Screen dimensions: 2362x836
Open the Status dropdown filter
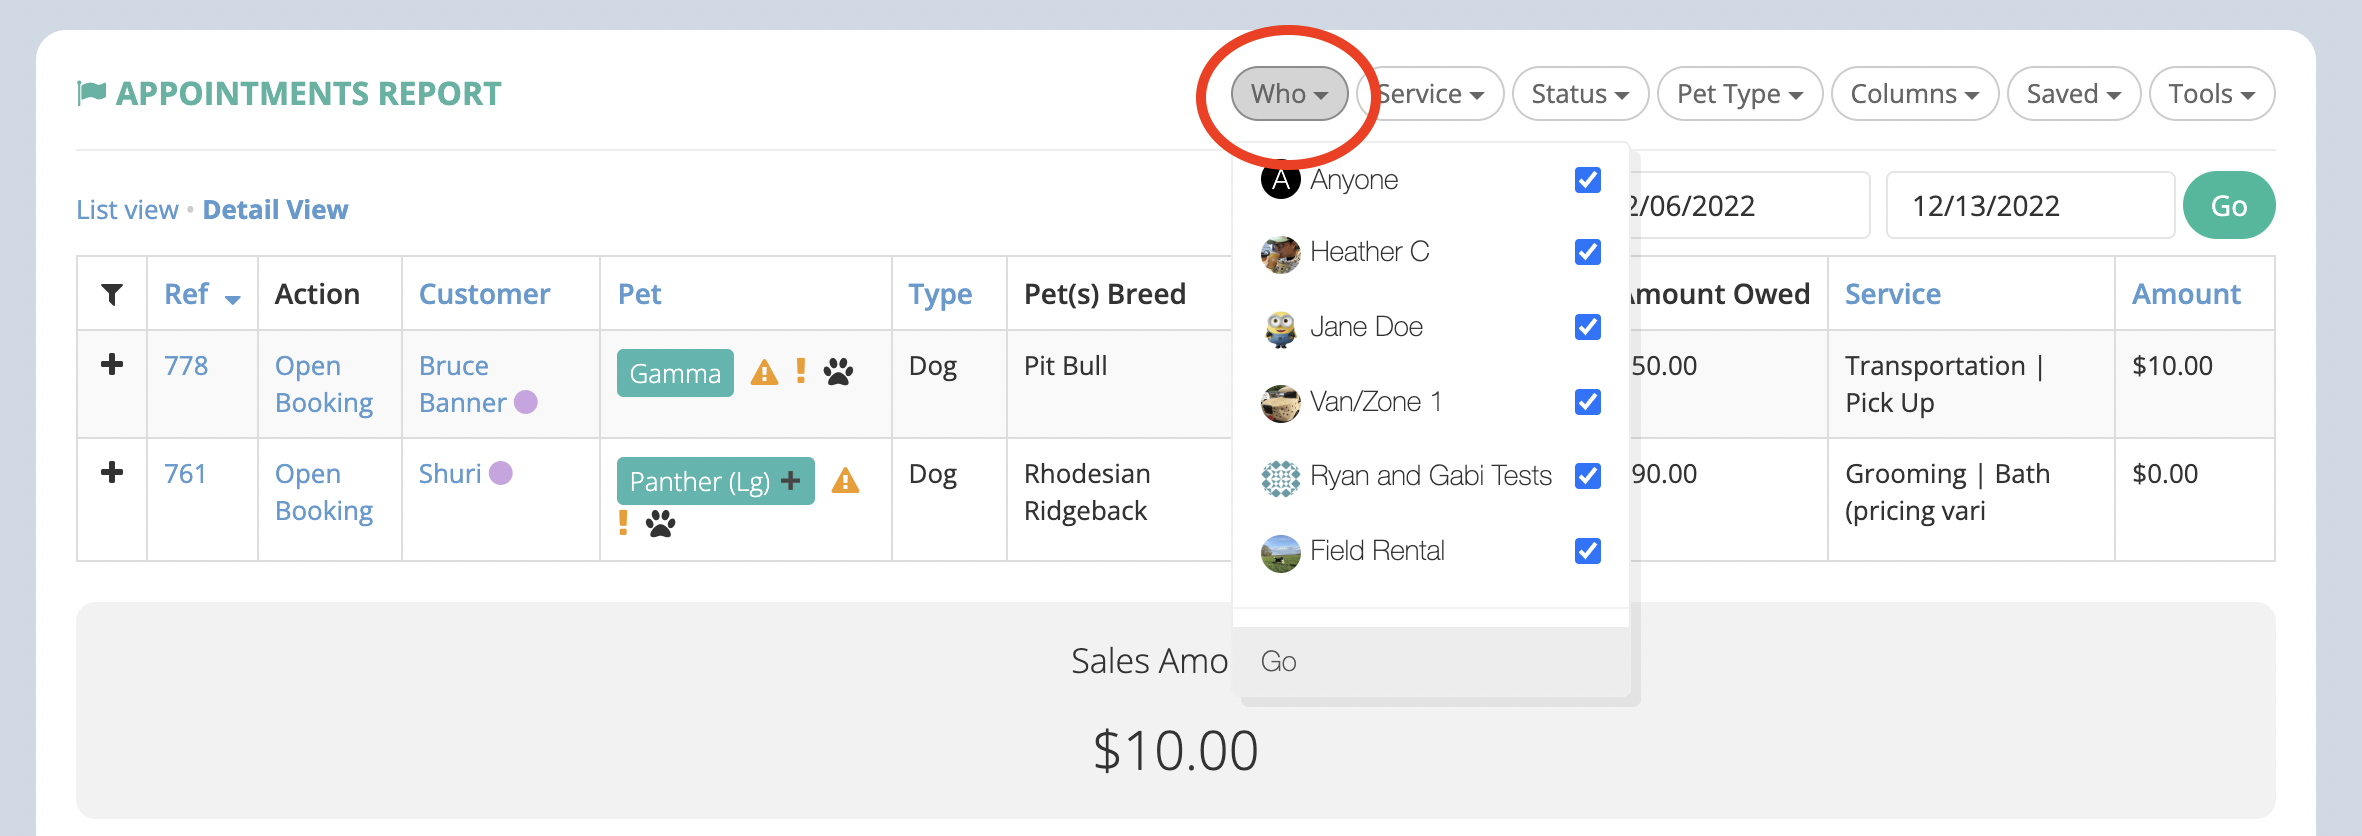pyautogui.click(x=1580, y=94)
